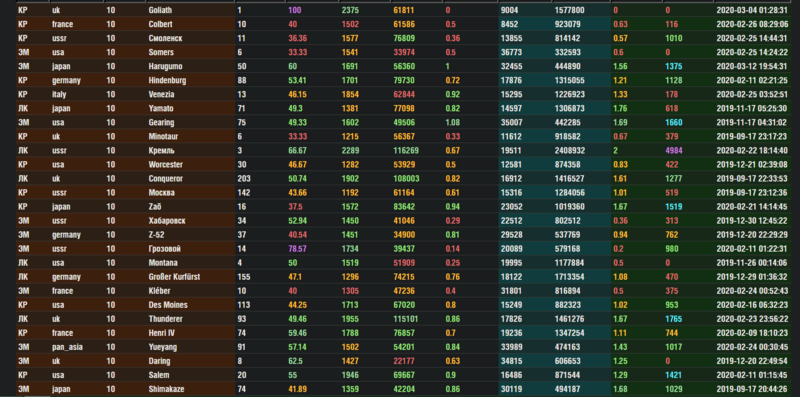The height and width of the screenshot is (397, 800).
Task: Select the Z-52 ship entry
Action: [156, 235]
